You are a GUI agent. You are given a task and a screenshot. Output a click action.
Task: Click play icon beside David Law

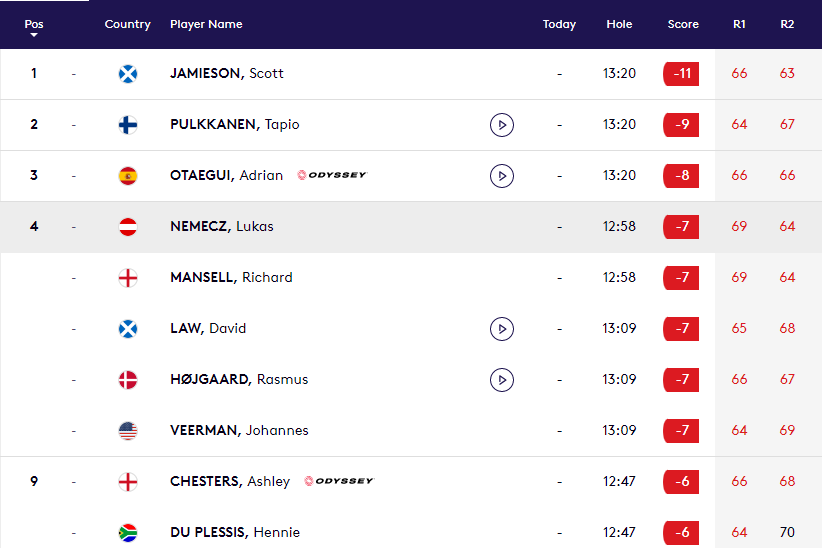coord(502,329)
